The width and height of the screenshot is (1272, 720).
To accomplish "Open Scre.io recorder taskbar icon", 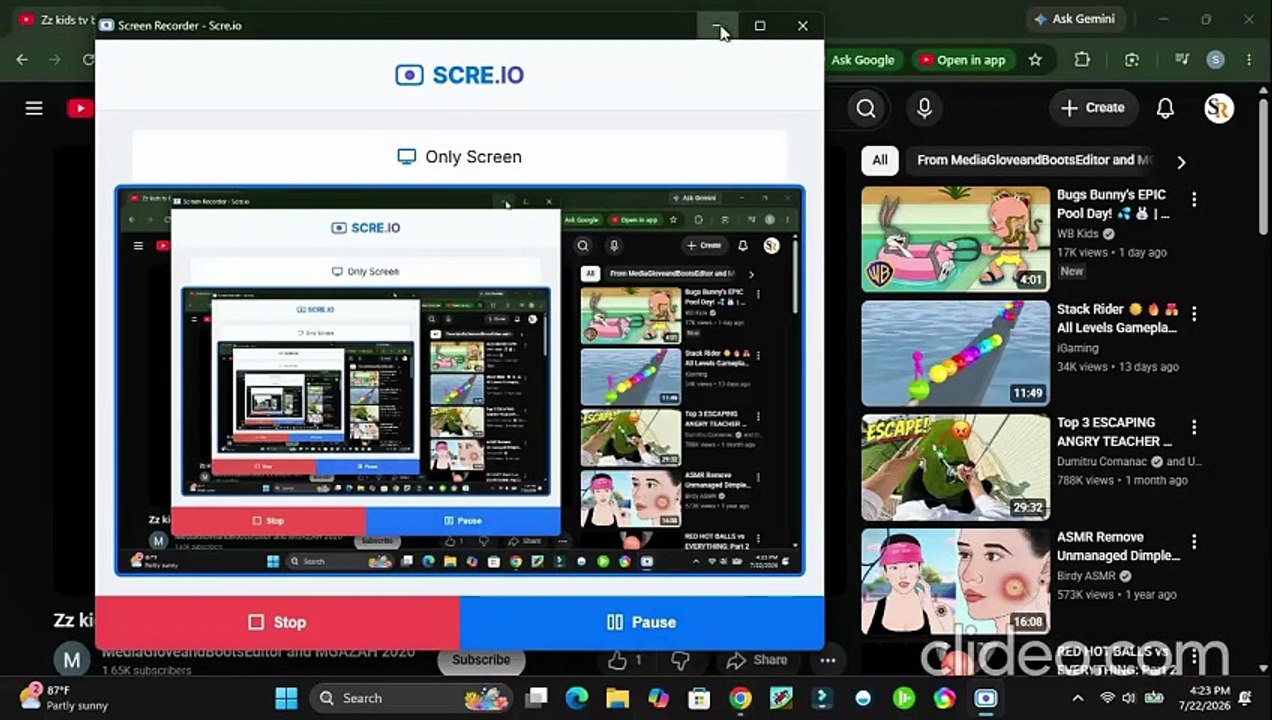I will pyautogui.click(x=985, y=698).
